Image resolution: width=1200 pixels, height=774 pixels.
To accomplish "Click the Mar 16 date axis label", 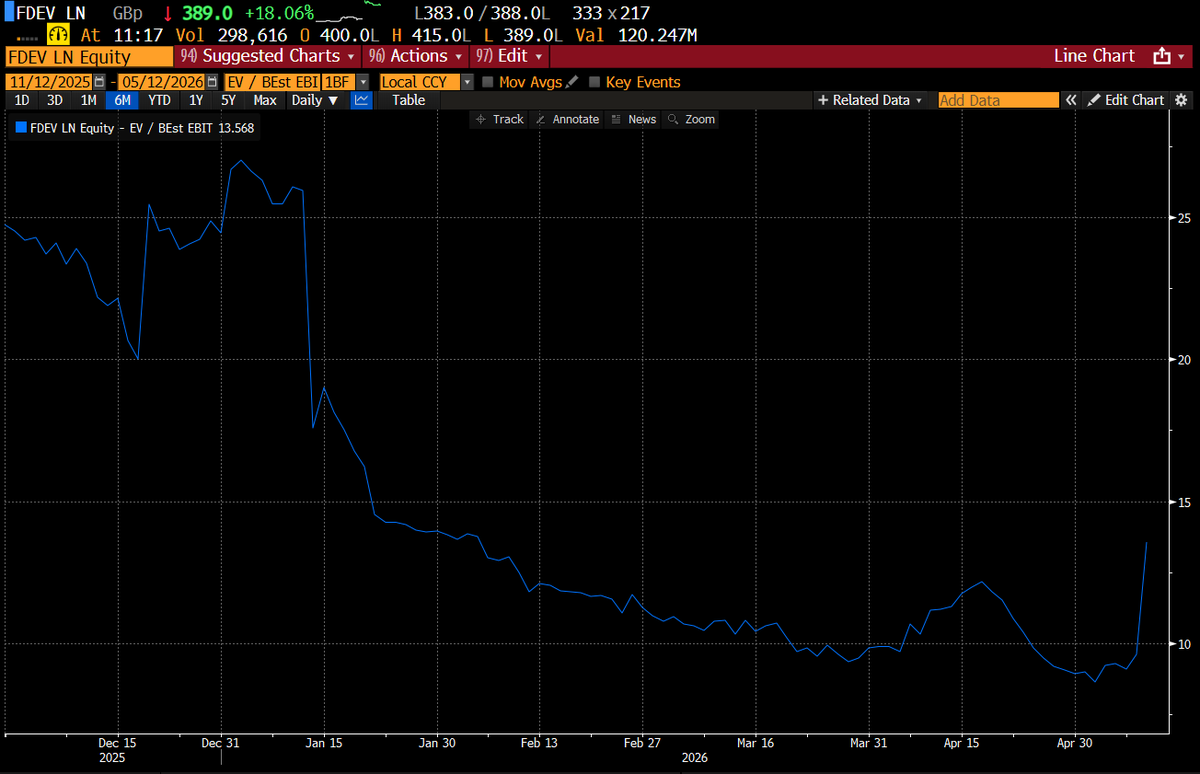I will pos(755,744).
